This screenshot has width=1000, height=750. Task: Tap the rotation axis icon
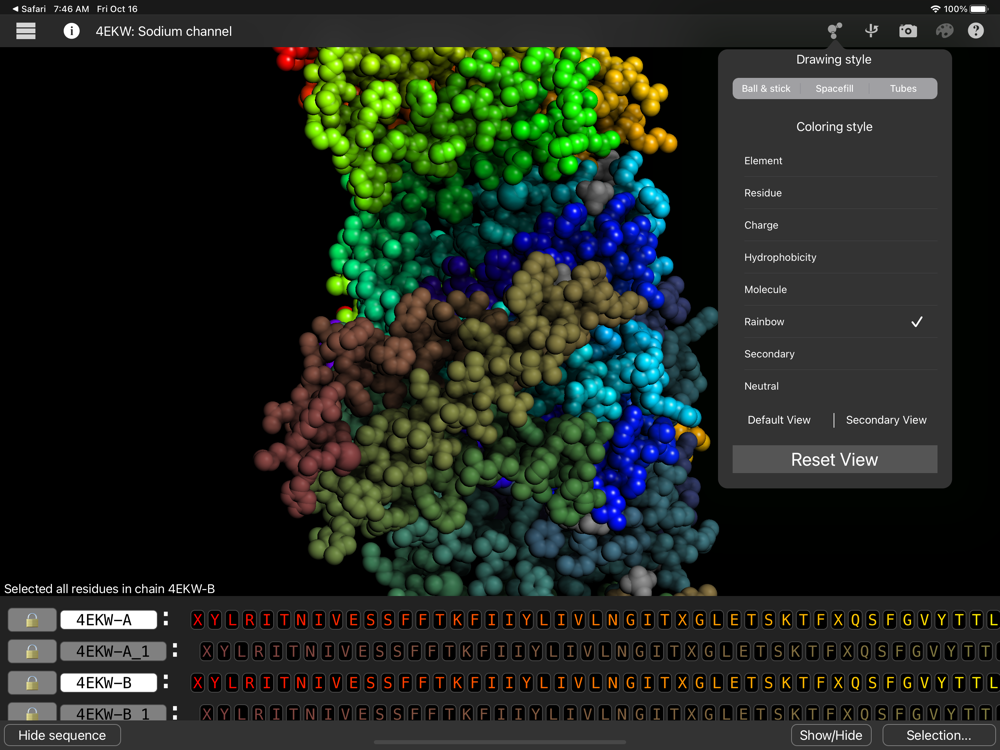(x=871, y=31)
